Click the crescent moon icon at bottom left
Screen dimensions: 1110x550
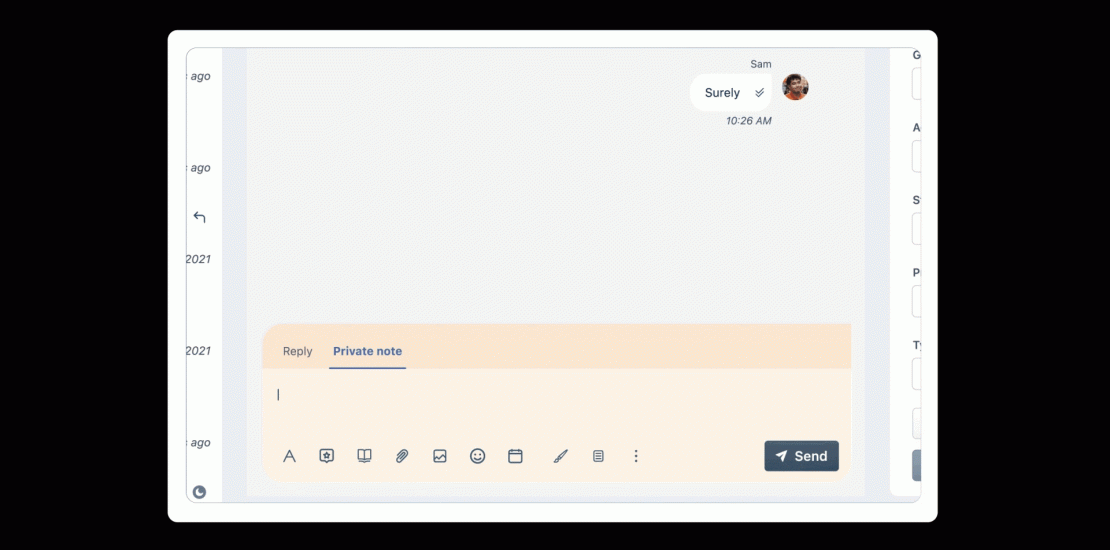coord(200,492)
